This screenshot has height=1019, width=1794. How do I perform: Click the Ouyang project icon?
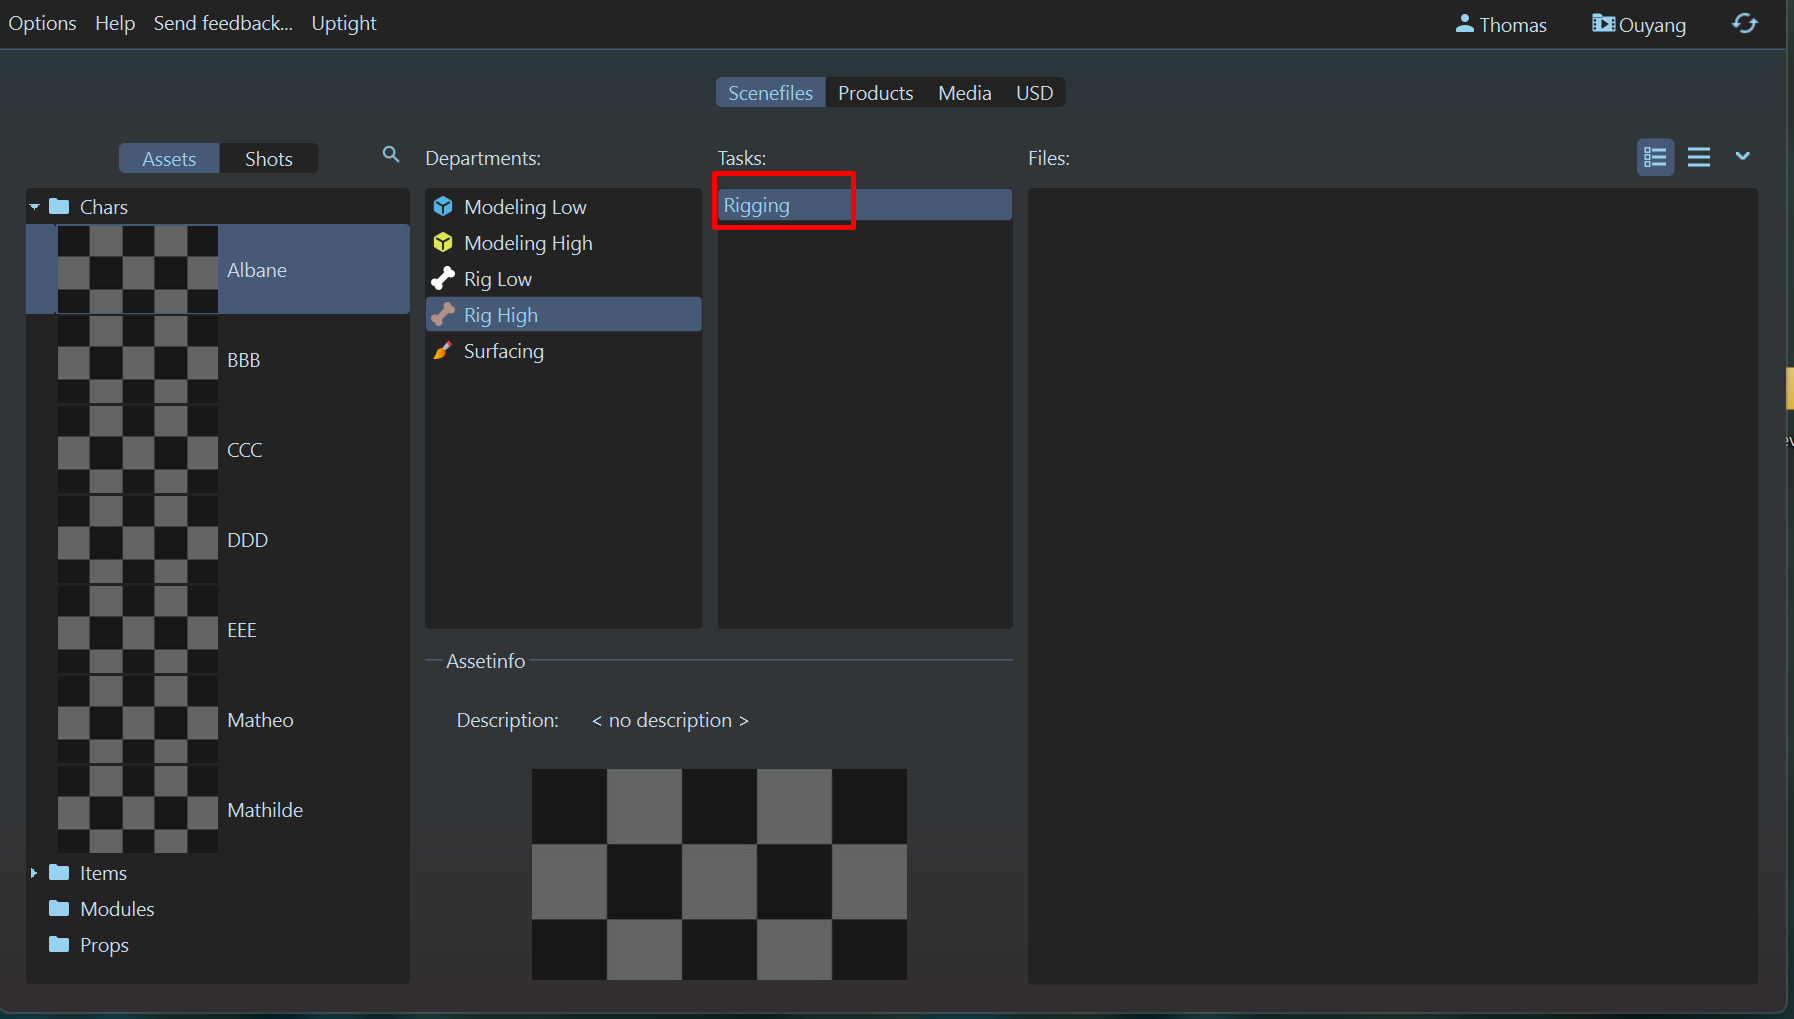tap(1603, 24)
